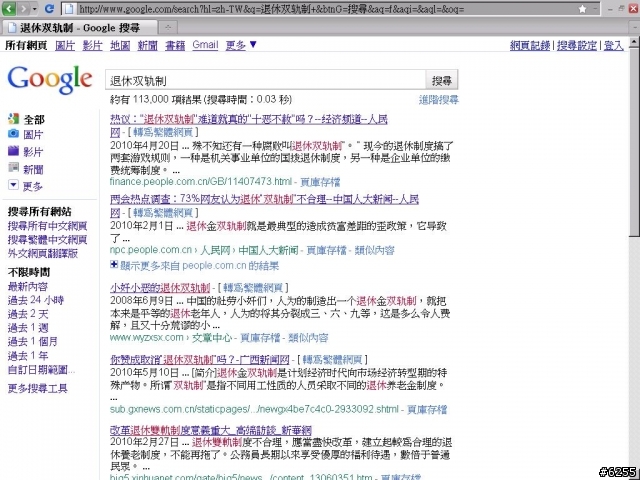Filter results to 過去 1 個月

pyautogui.click(x=33, y=342)
